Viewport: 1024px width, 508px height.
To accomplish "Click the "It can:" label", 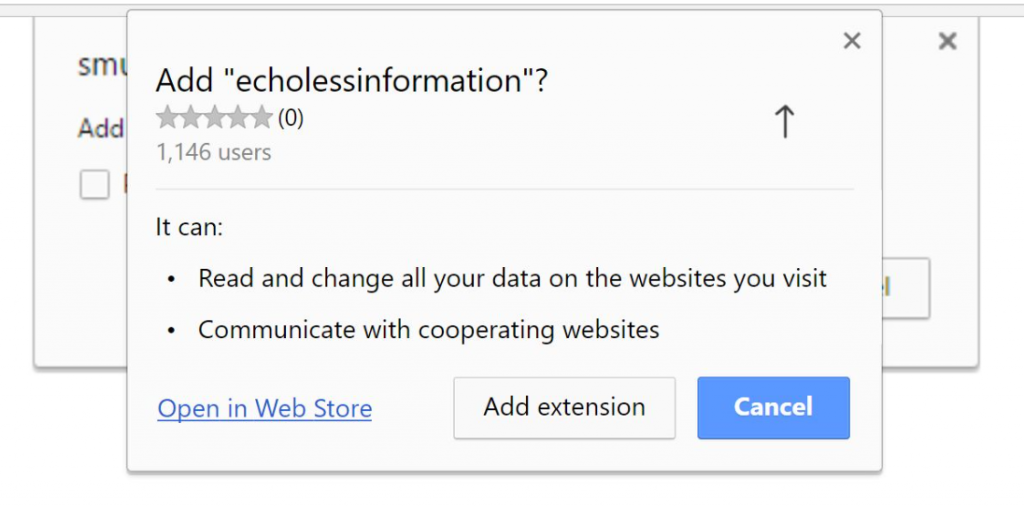I will tap(189, 227).
